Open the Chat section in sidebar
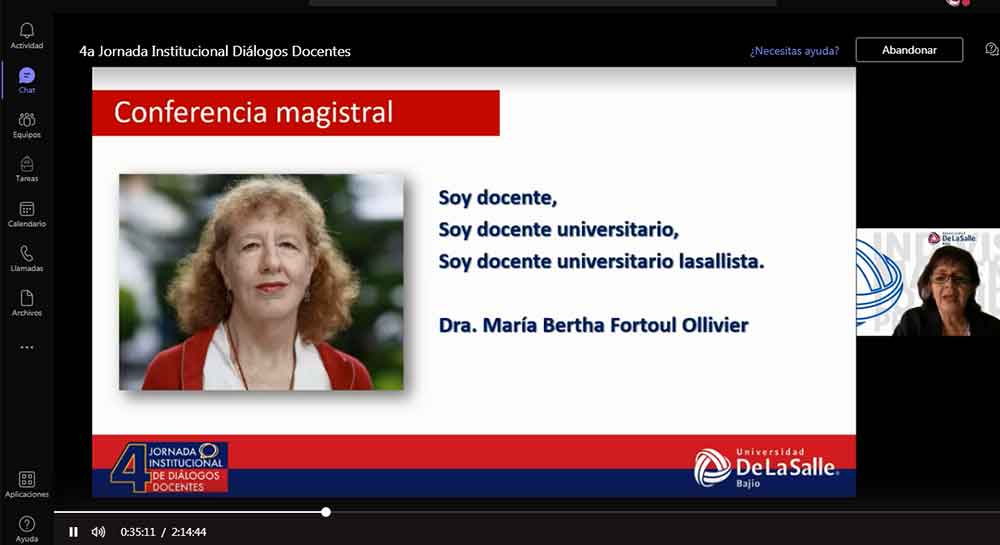Image resolution: width=1000 pixels, height=545 pixels. point(27,80)
